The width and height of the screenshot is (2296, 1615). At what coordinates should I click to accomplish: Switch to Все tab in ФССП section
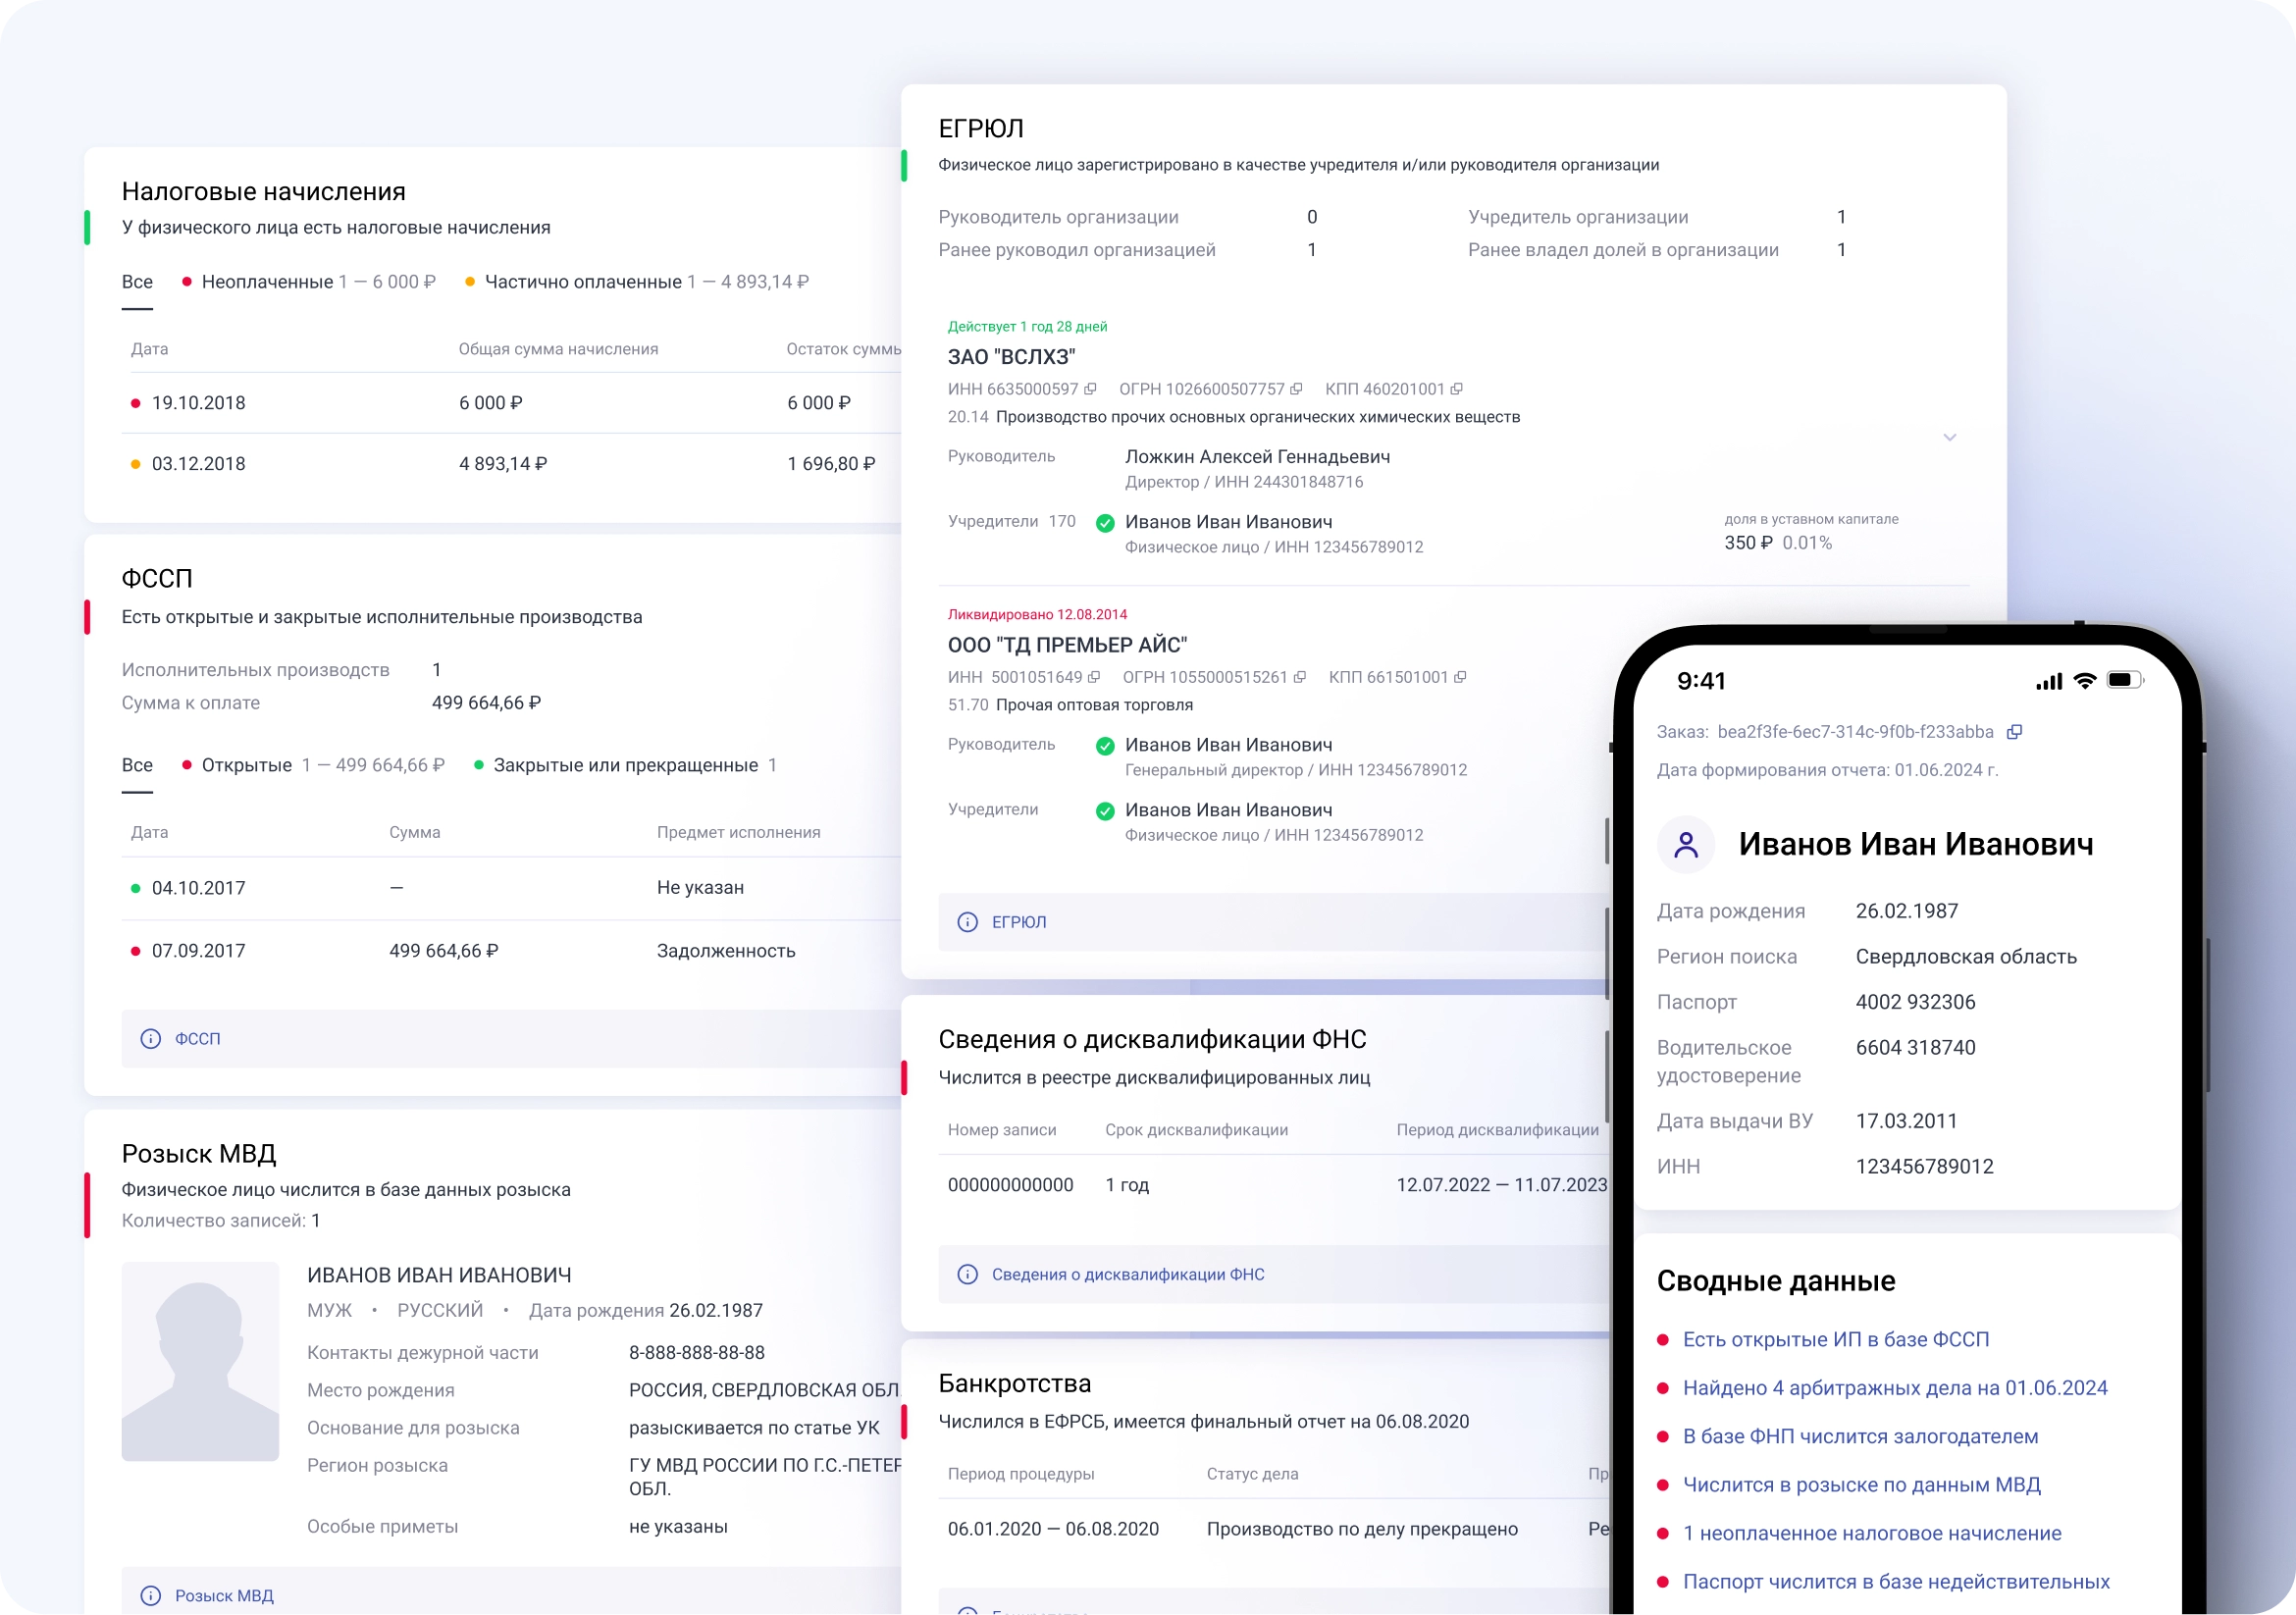click(137, 765)
